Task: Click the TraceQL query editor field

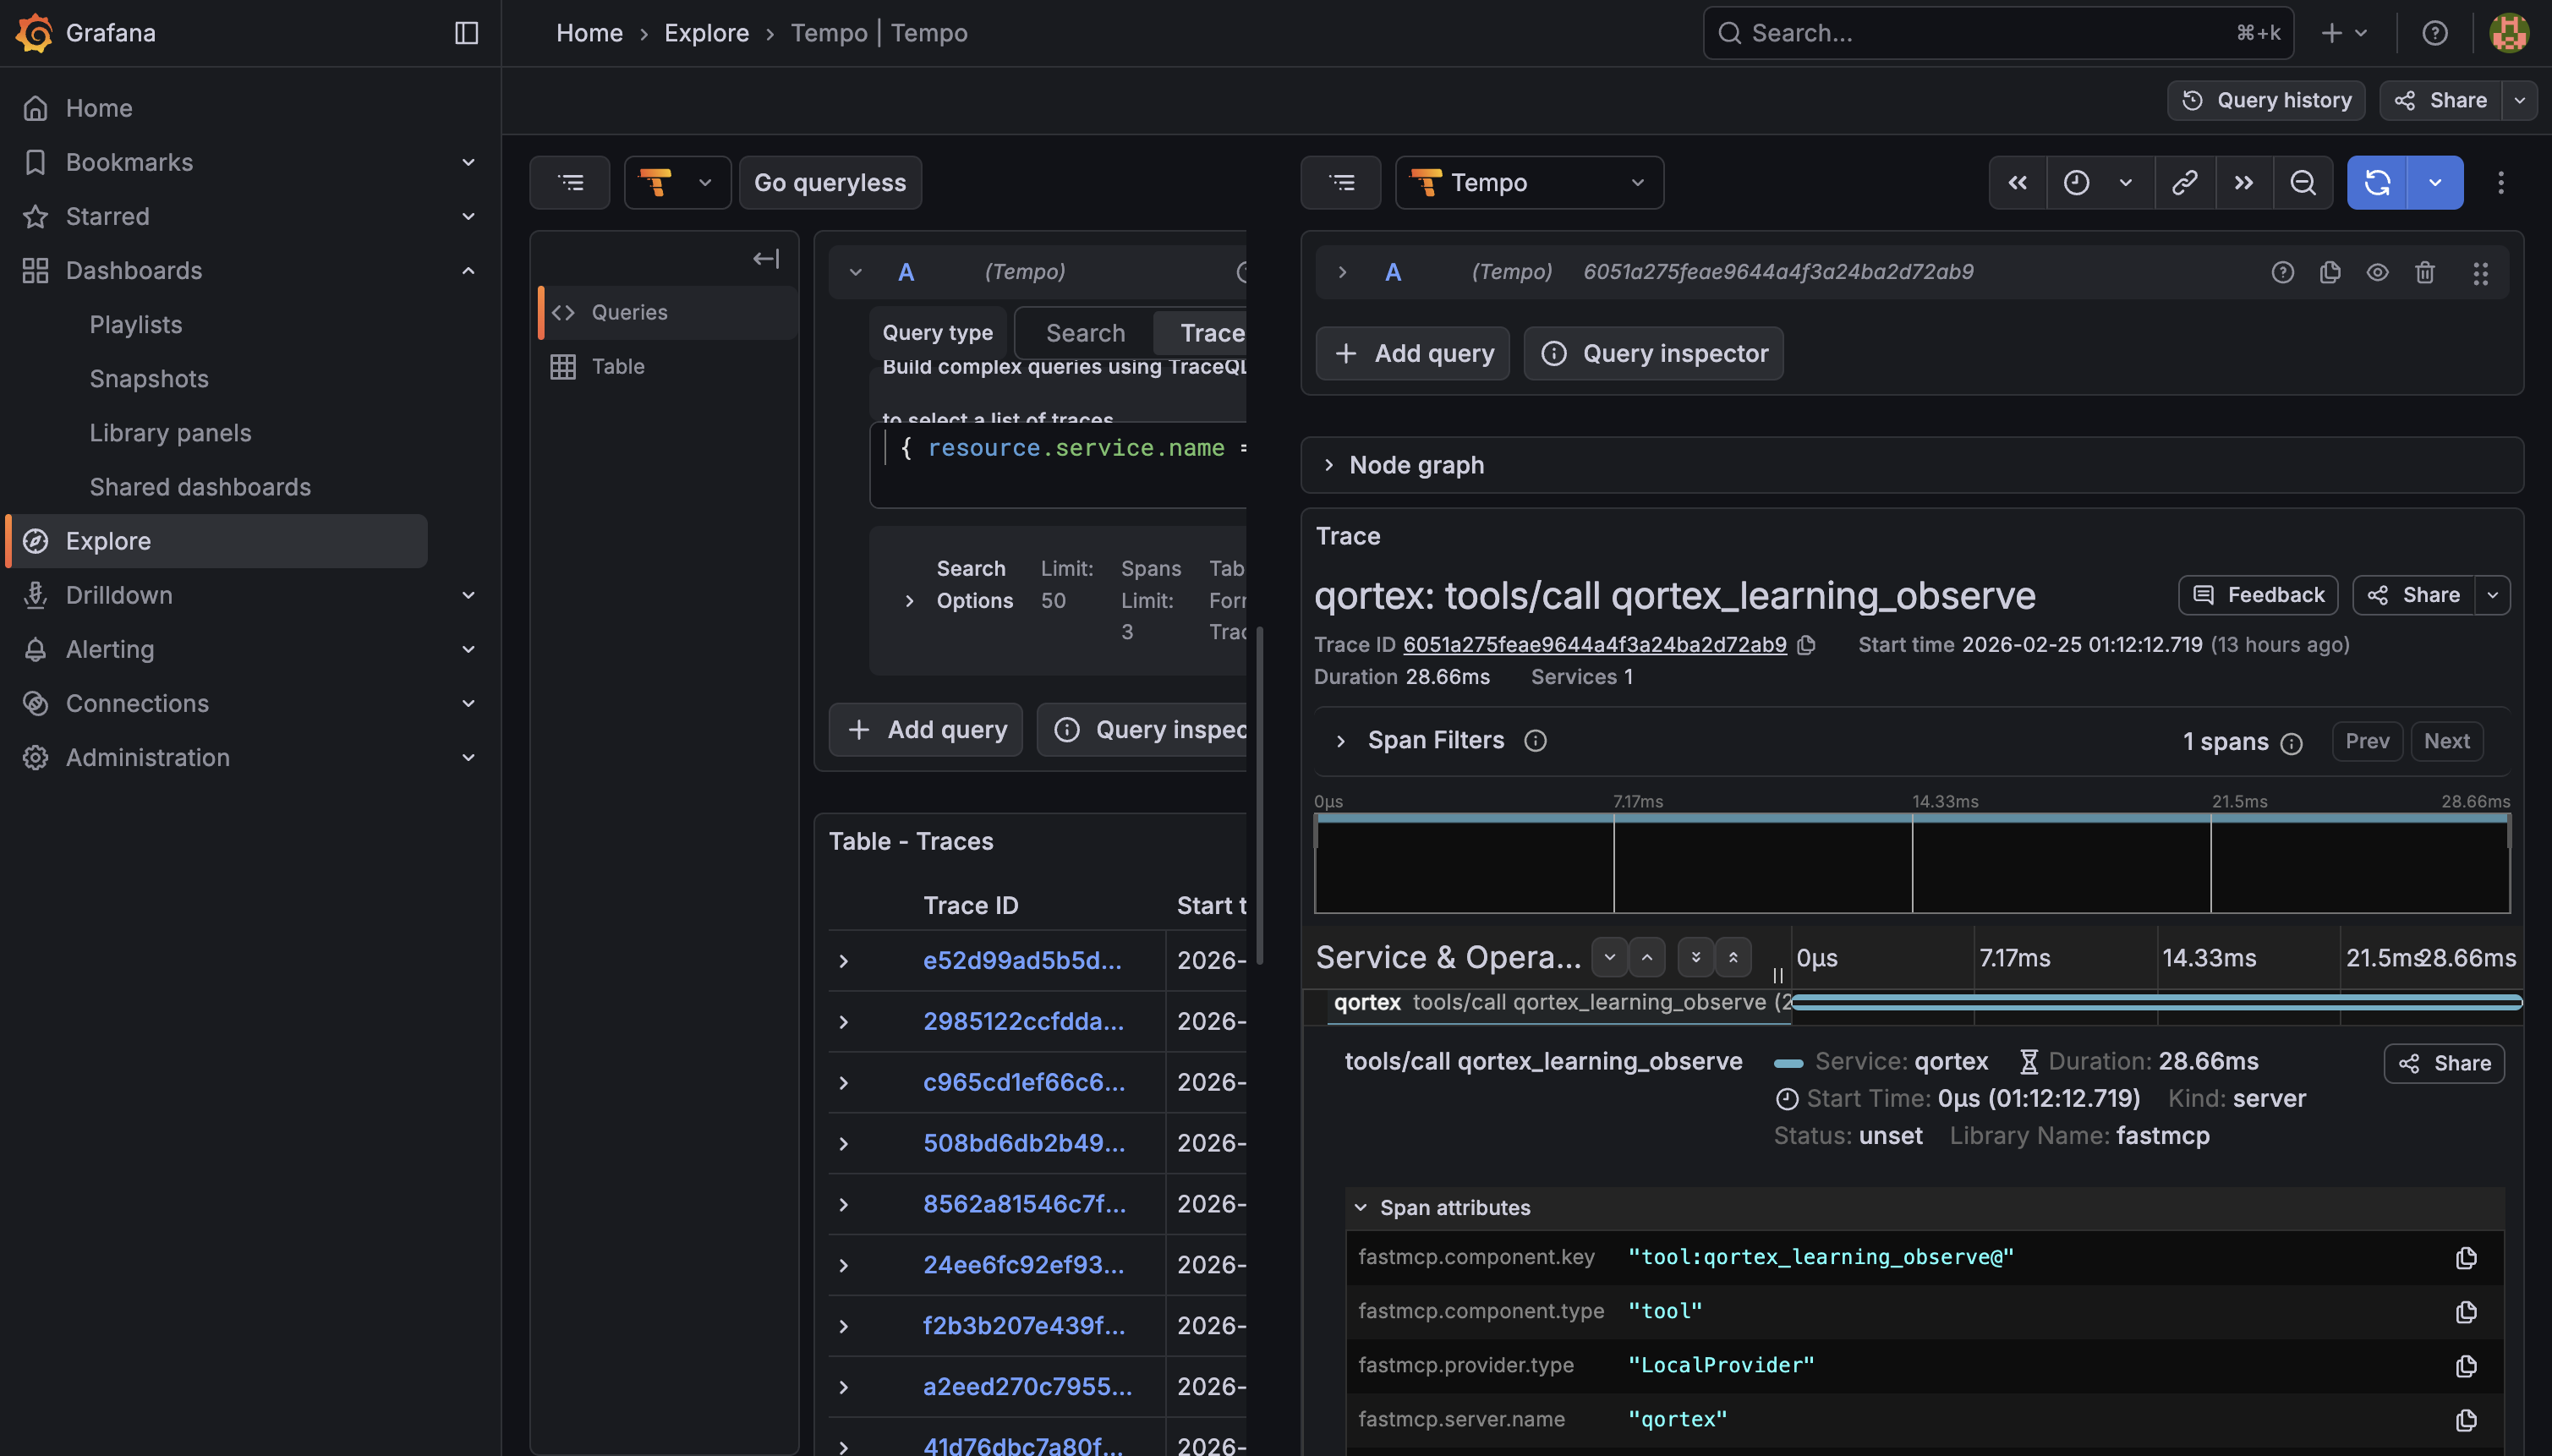Action: (1058, 465)
